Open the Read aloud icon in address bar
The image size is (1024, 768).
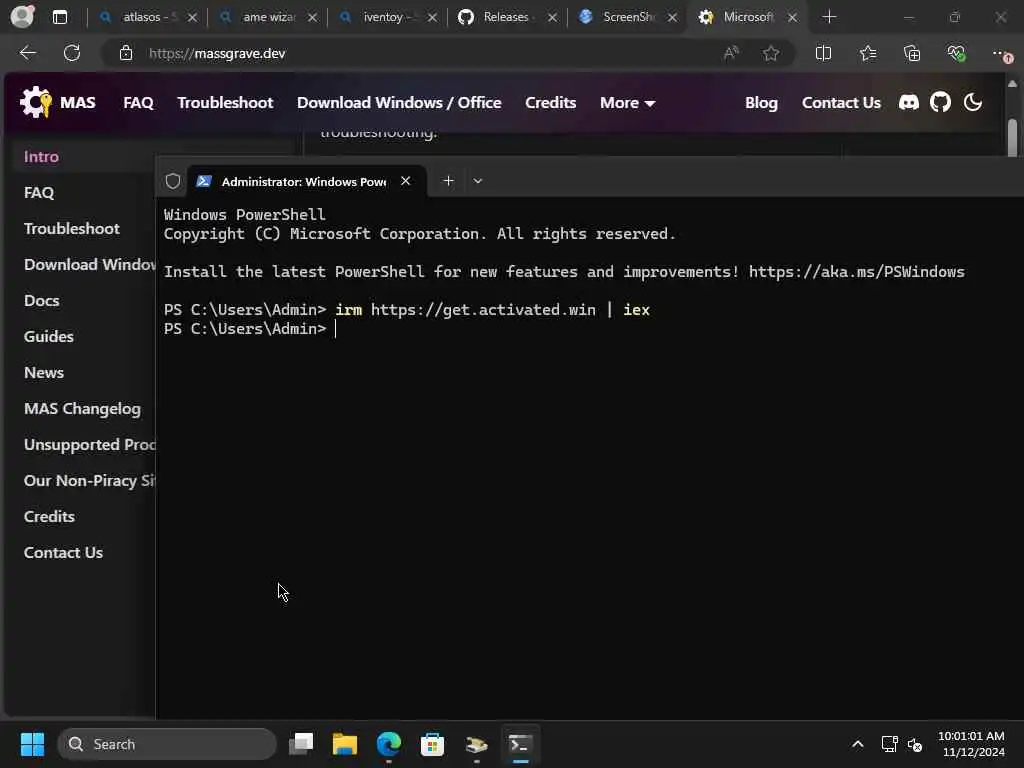(731, 53)
